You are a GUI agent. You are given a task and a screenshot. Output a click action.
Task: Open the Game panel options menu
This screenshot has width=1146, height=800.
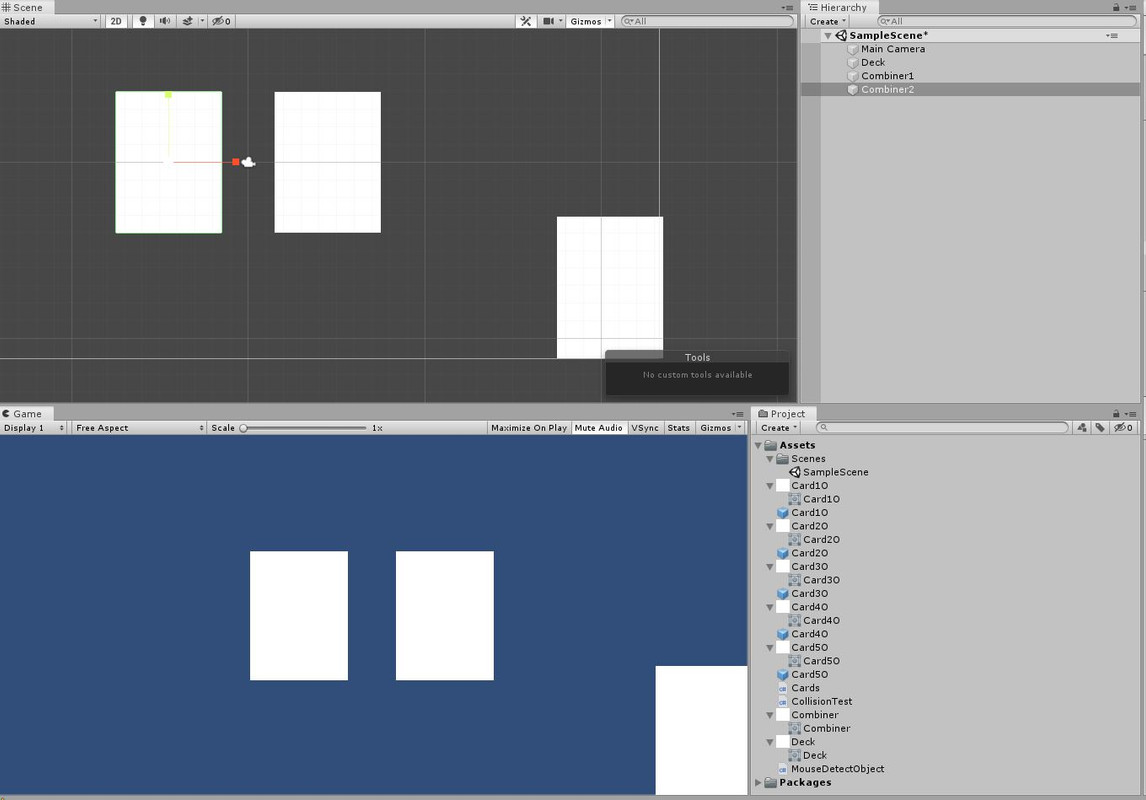click(737, 414)
